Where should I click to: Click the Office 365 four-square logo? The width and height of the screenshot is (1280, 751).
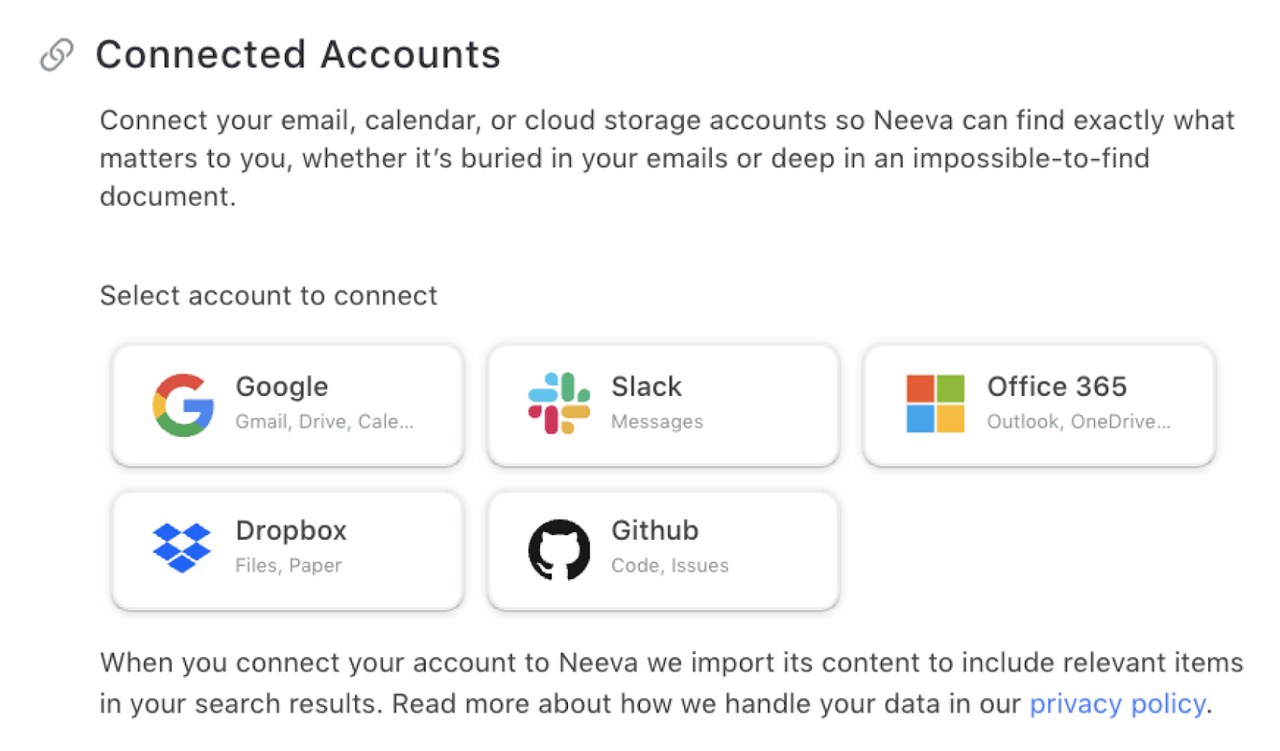point(935,404)
